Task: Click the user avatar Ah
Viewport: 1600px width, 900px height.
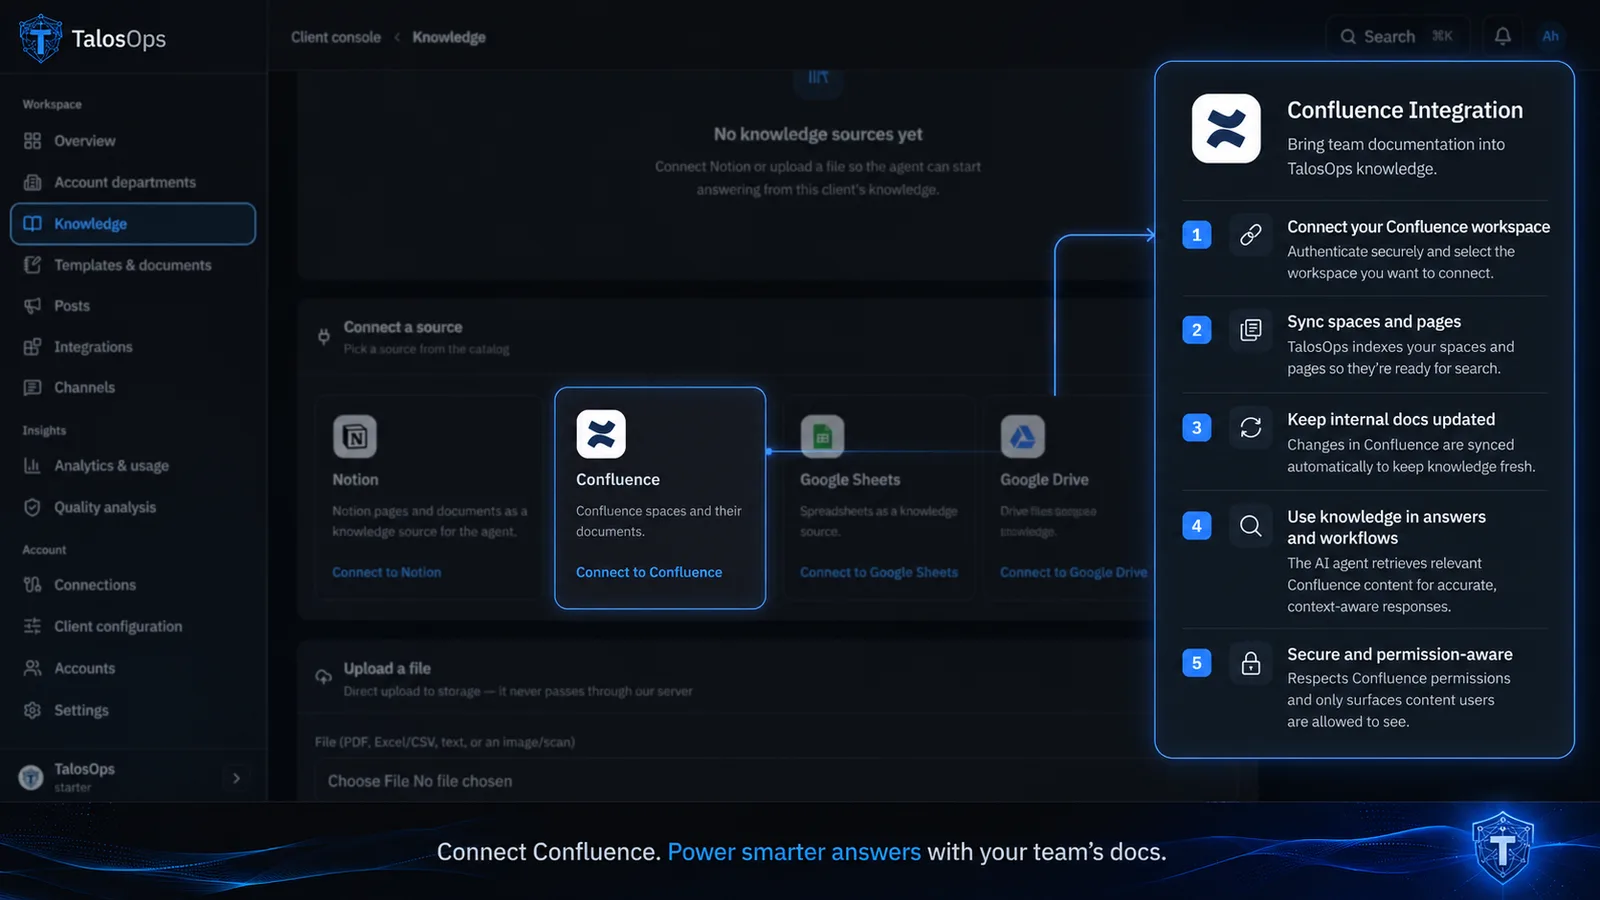Action: coord(1551,36)
